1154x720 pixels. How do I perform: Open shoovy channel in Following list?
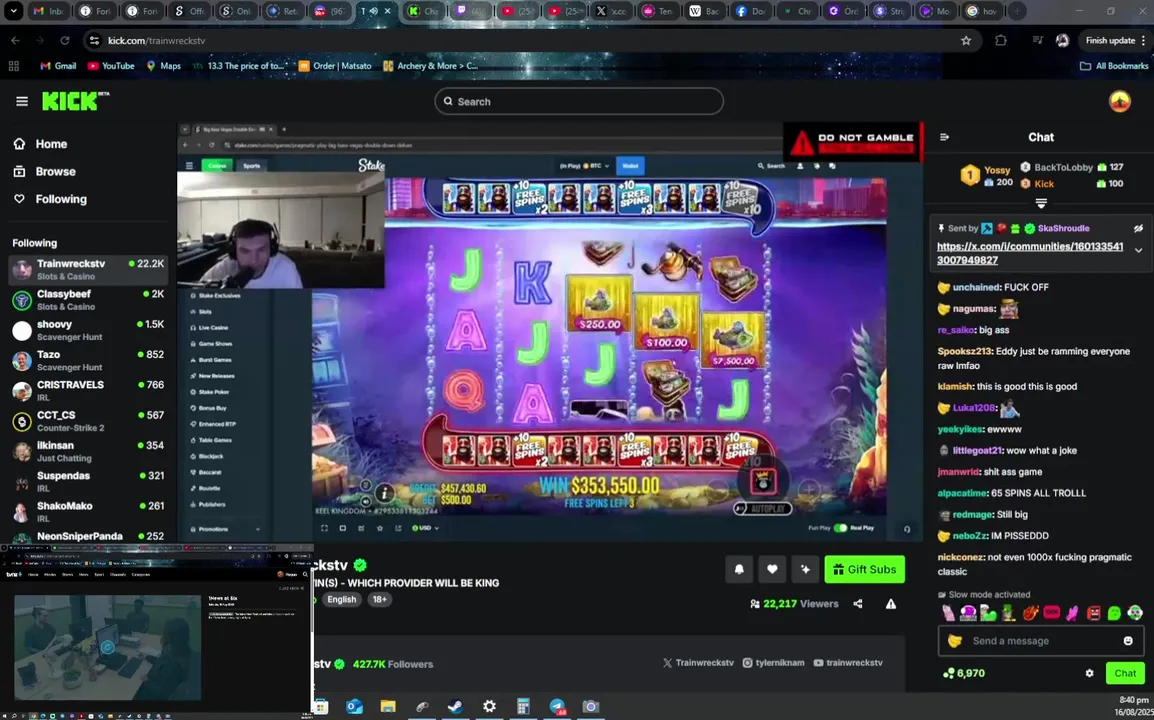[88, 331]
